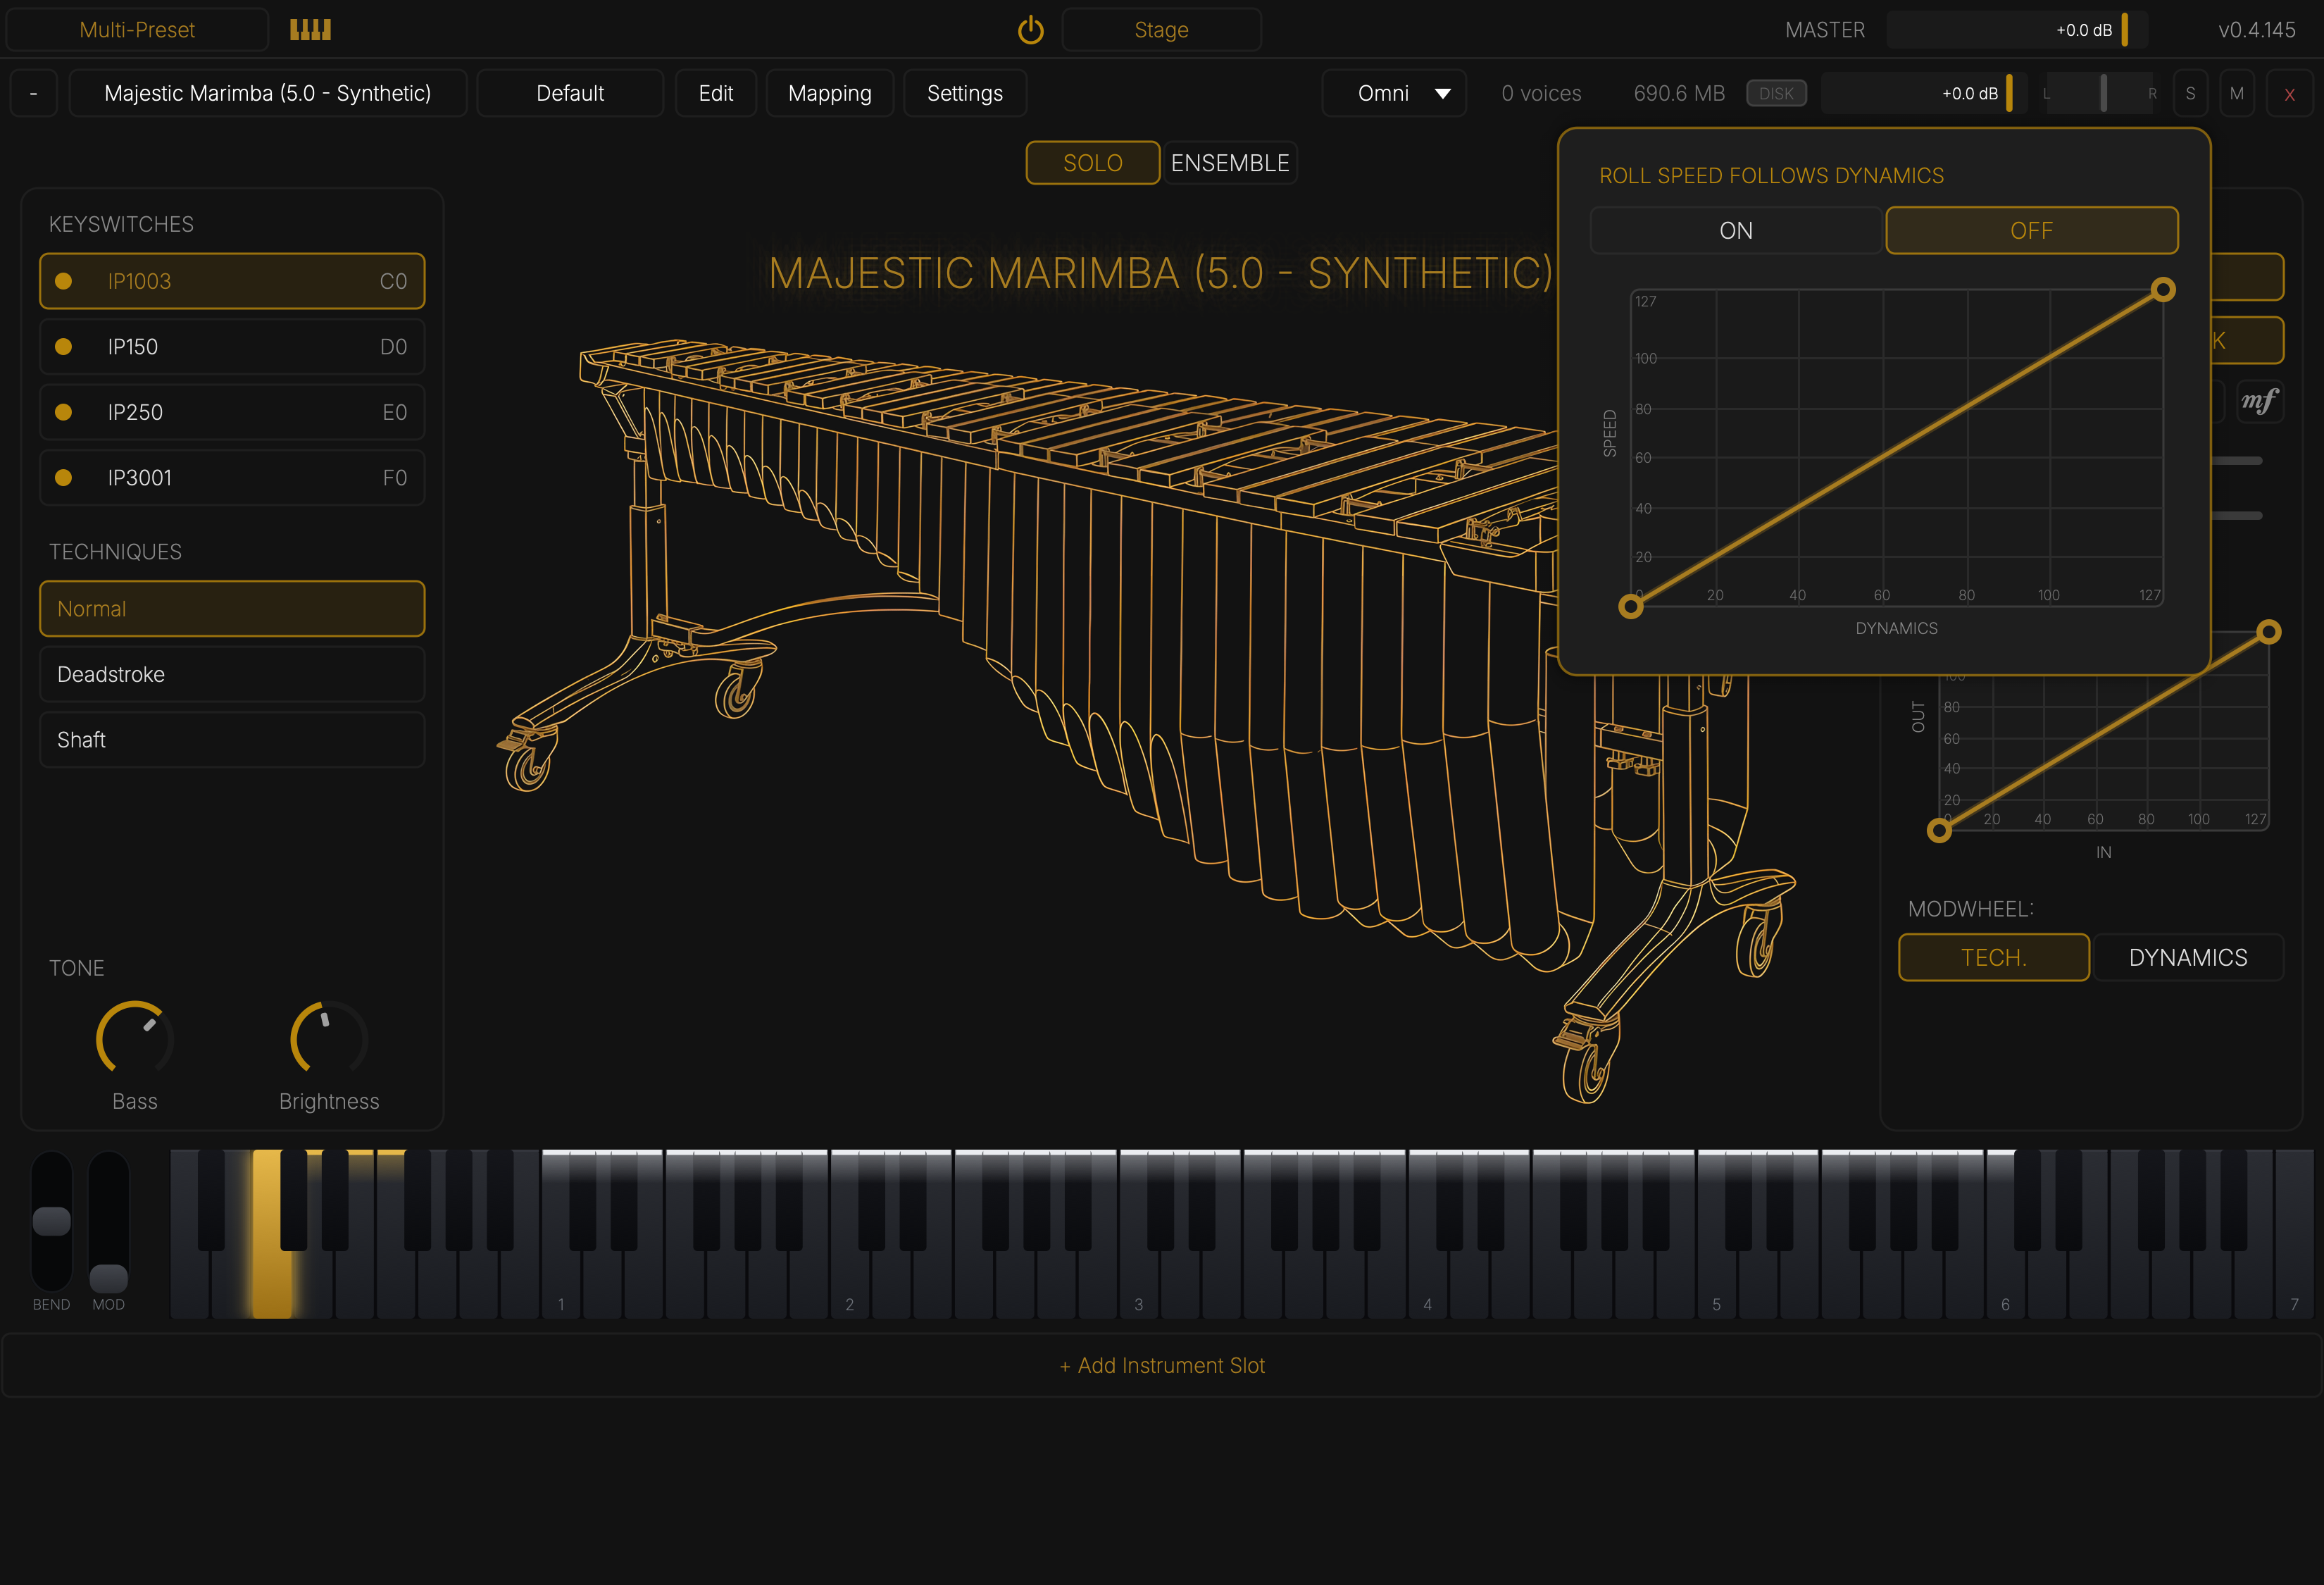2324x1585 pixels.
Task: Click the upper-right node of the speed curve
Action: tap(2163, 290)
